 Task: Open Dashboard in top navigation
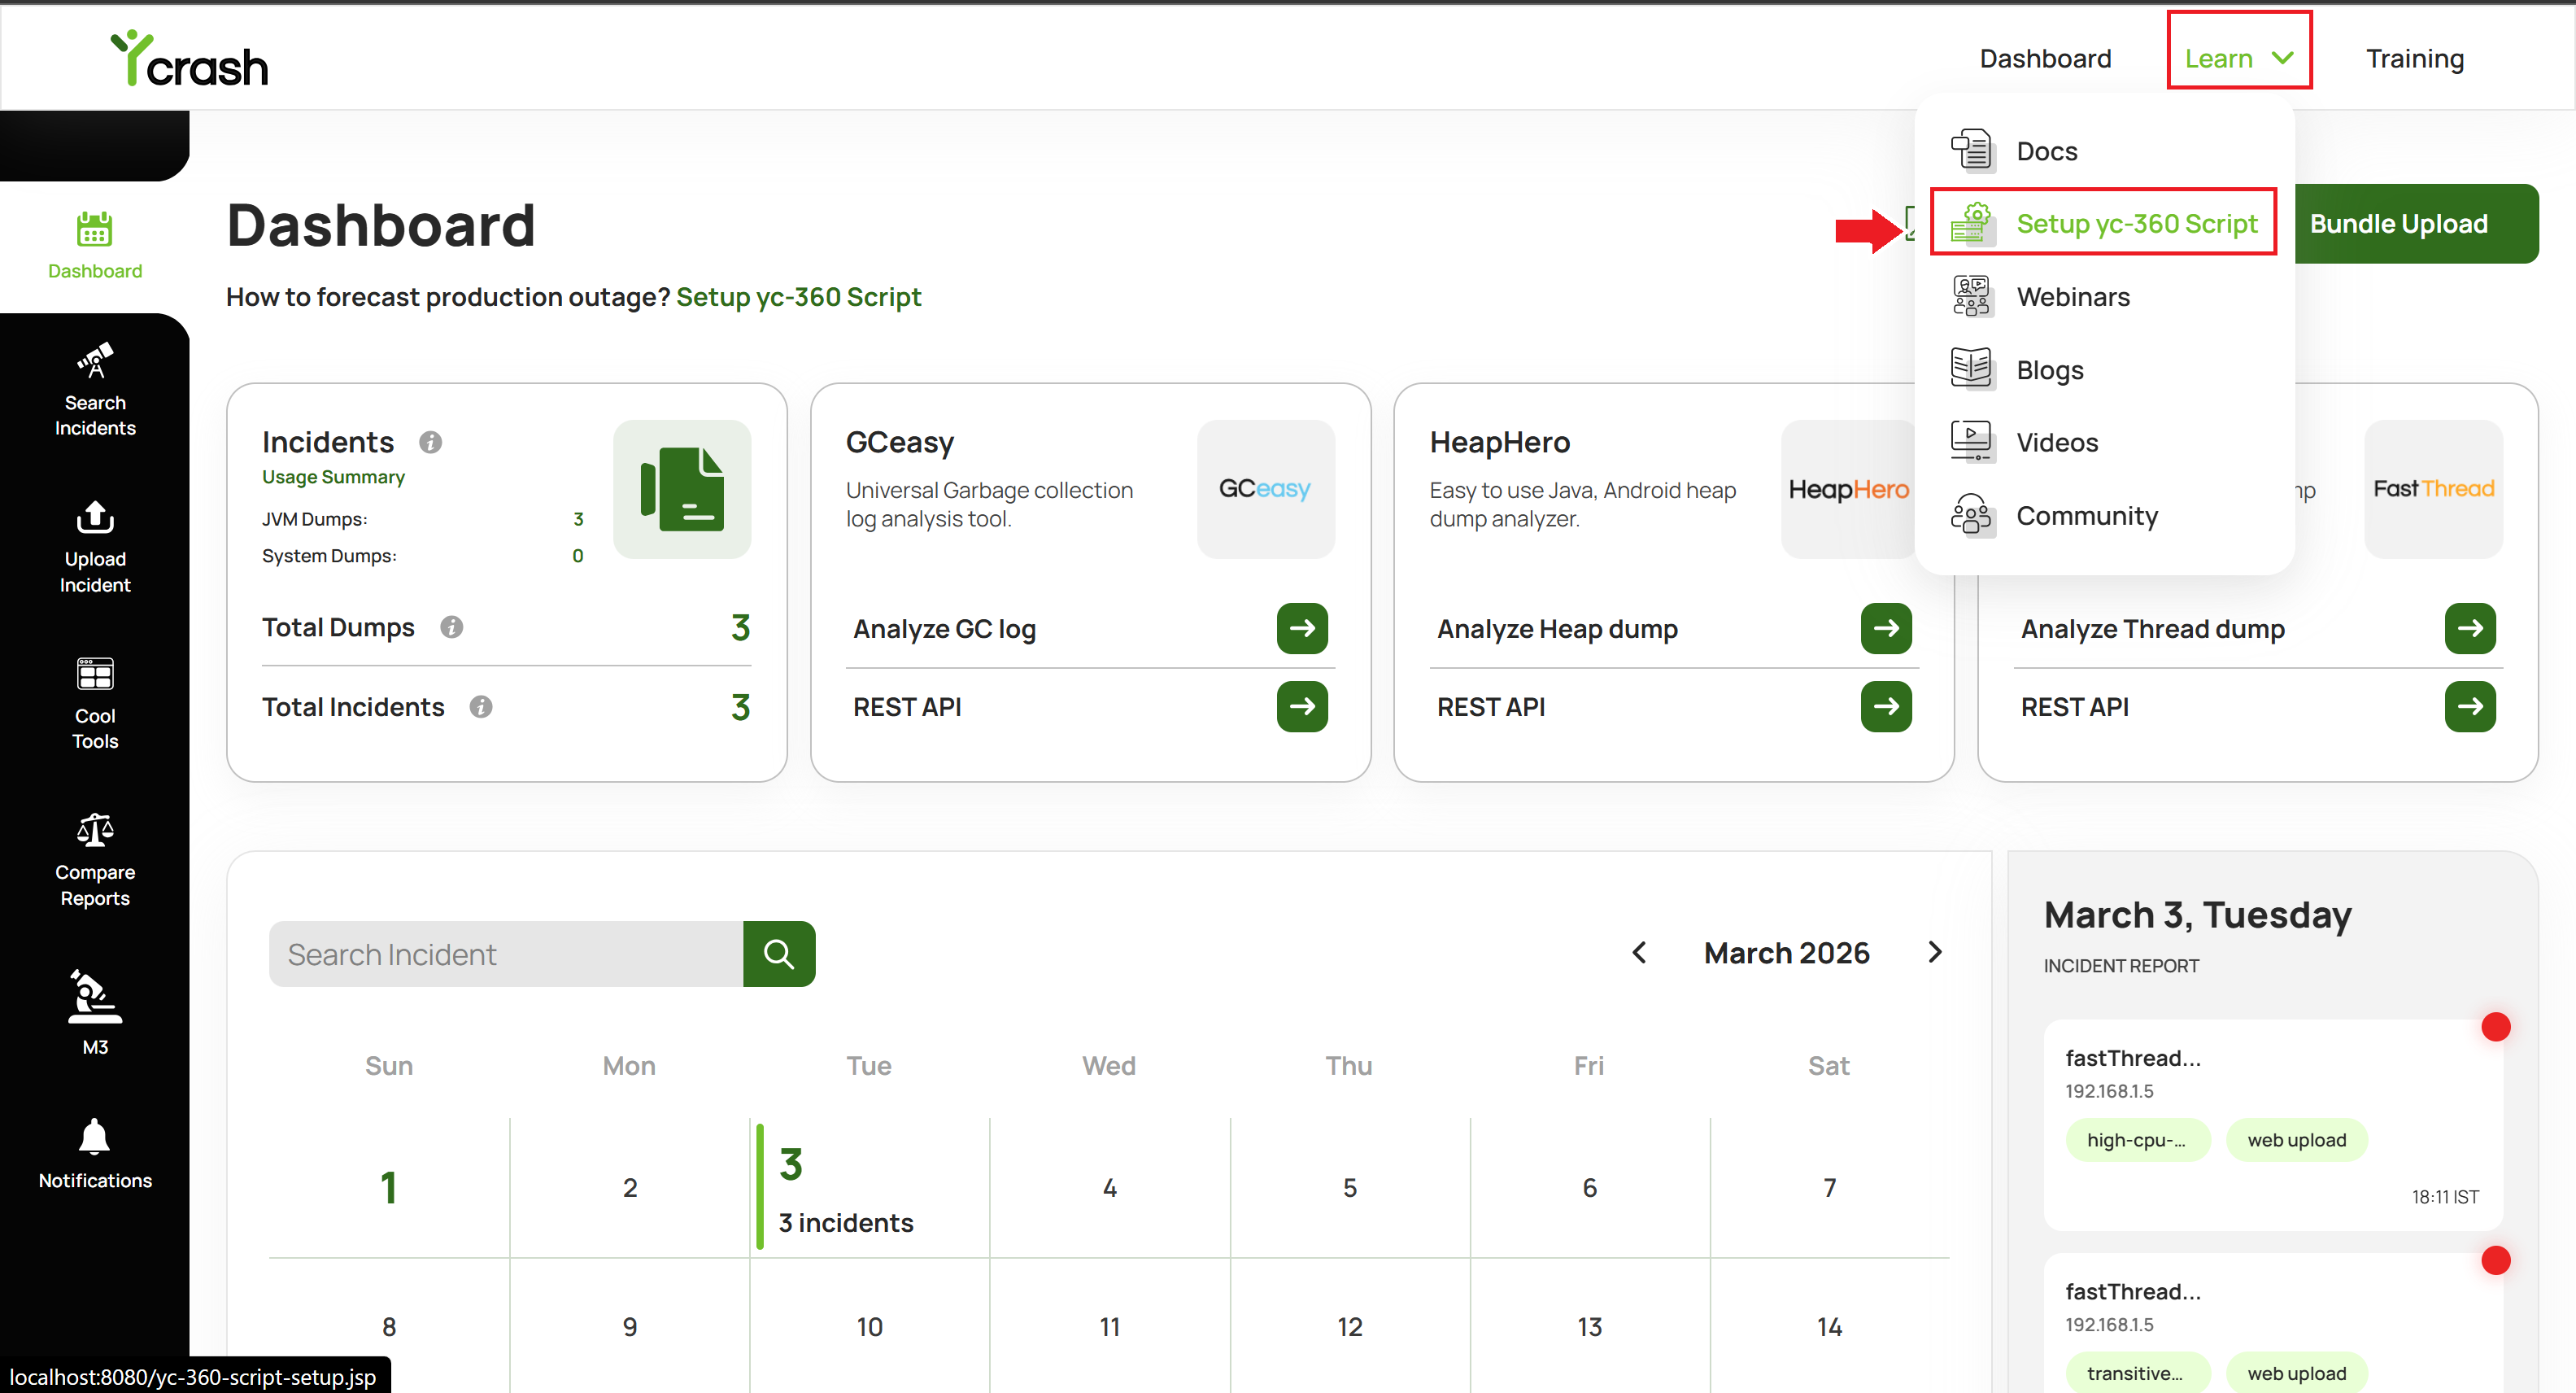point(2045,58)
